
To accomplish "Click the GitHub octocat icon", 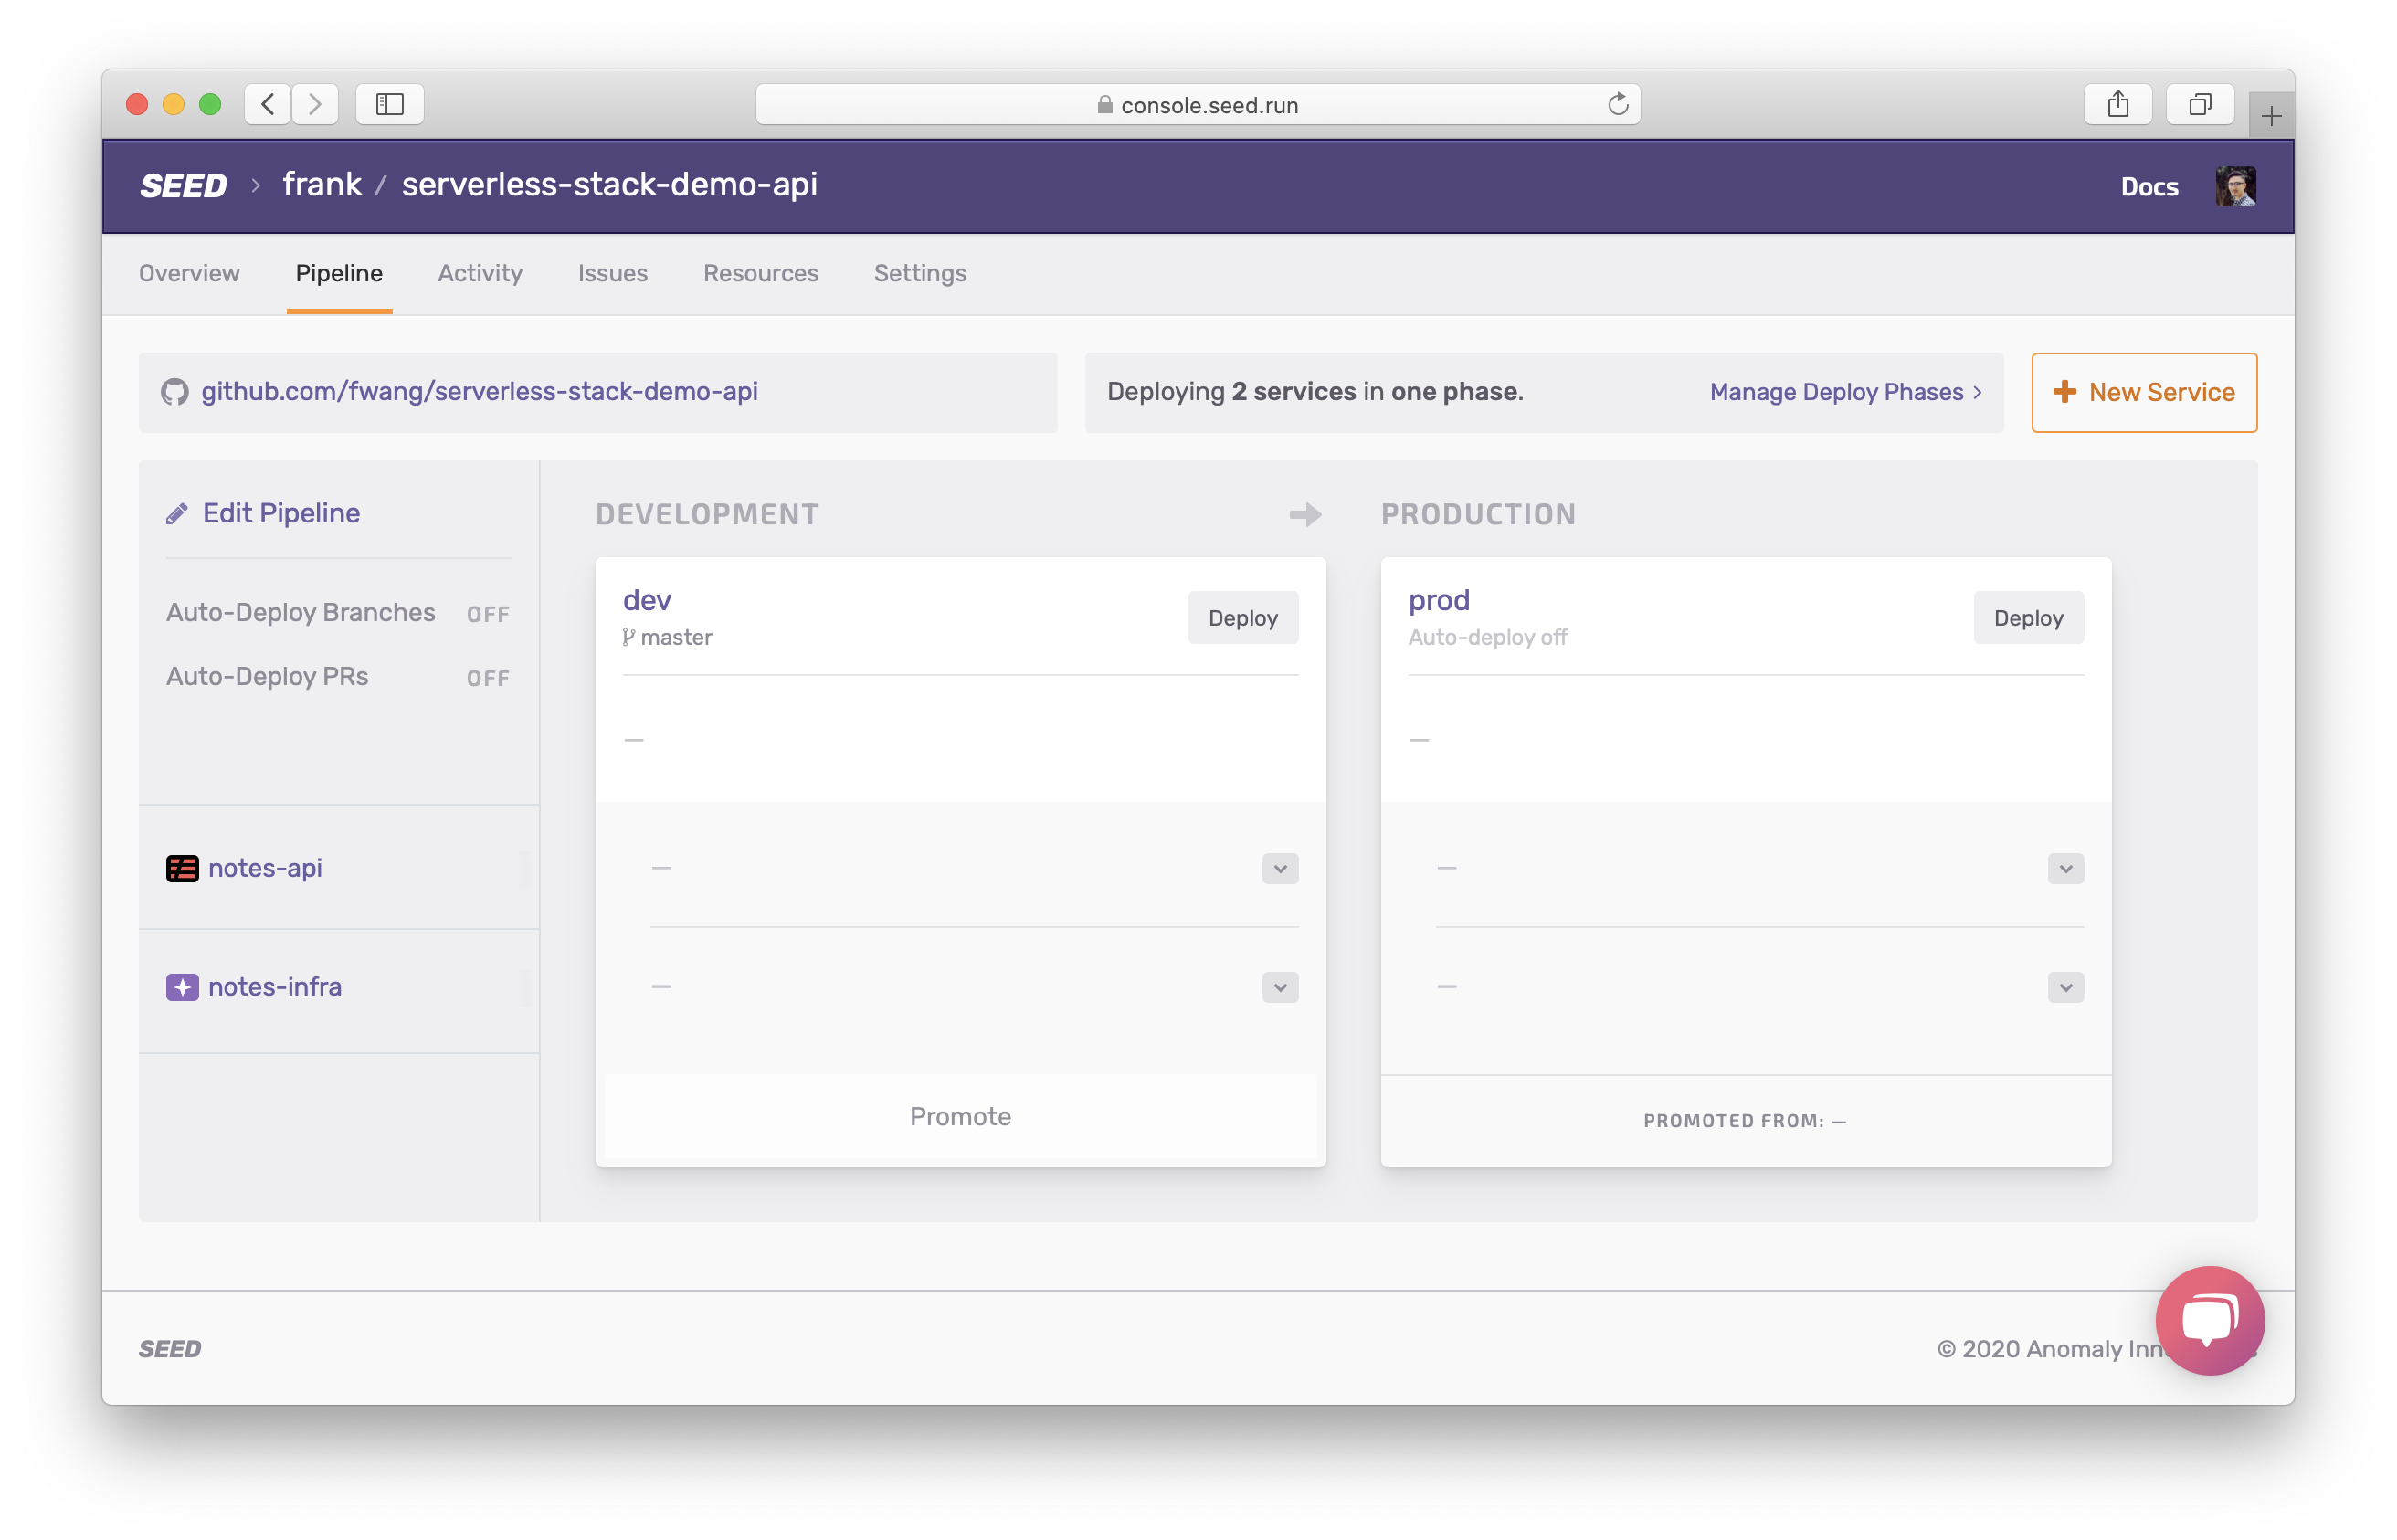I will coord(175,392).
